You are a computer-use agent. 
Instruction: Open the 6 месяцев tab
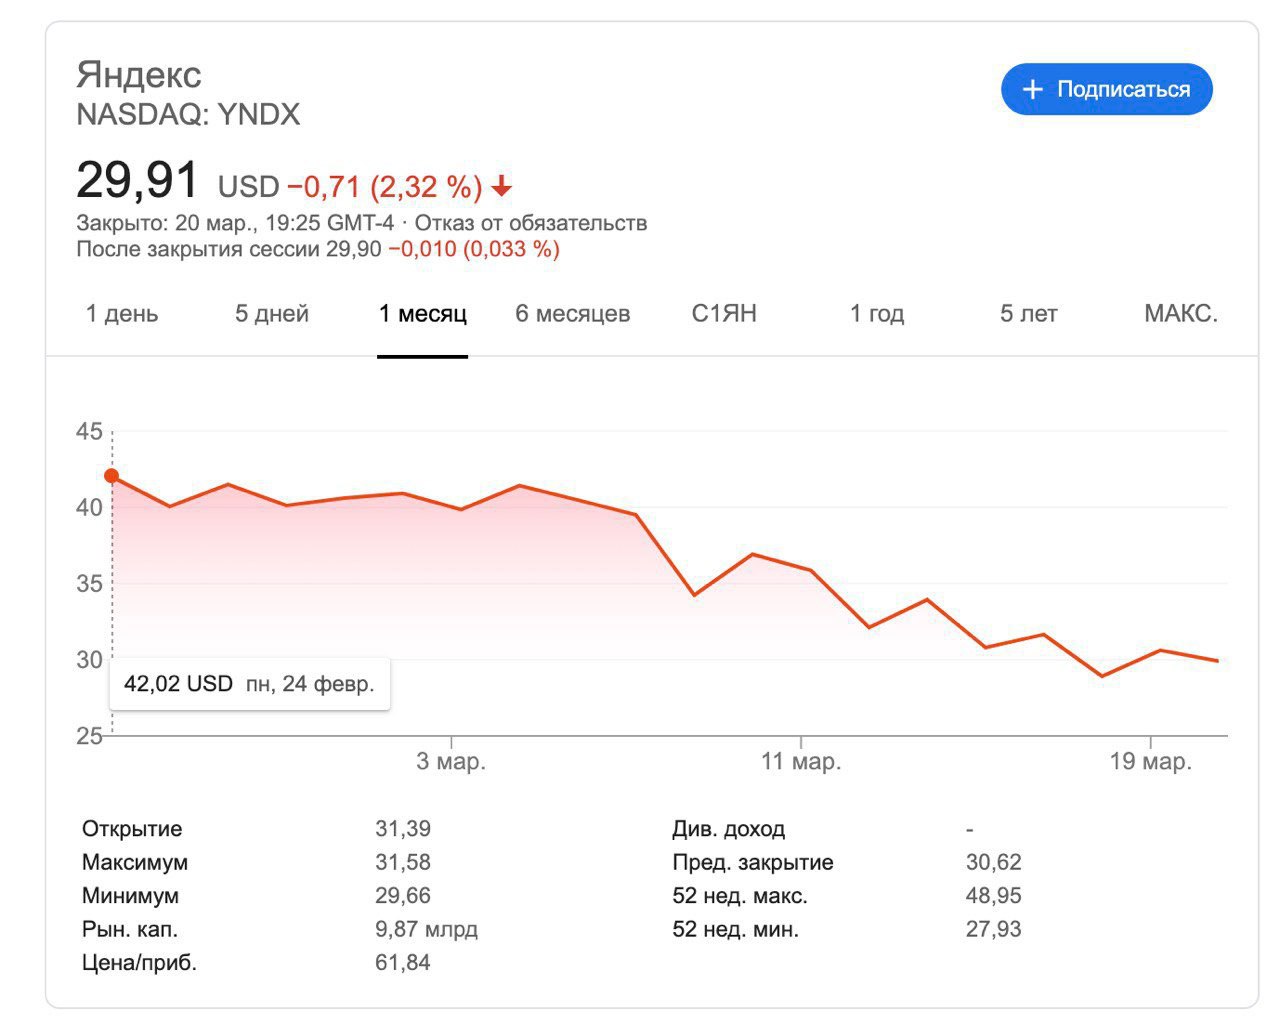573,314
